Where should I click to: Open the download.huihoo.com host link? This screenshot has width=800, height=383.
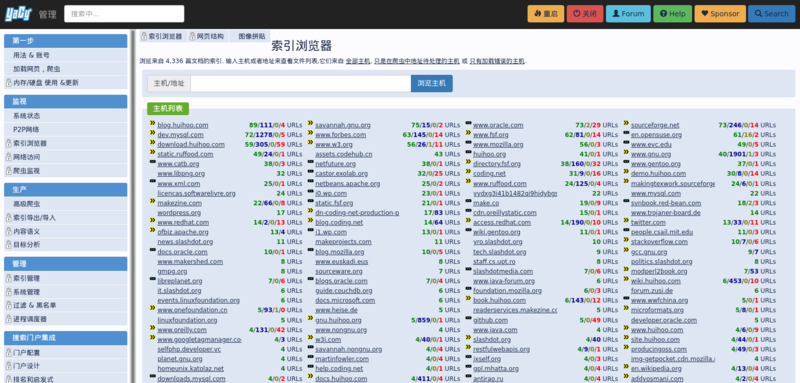click(x=191, y=144)
